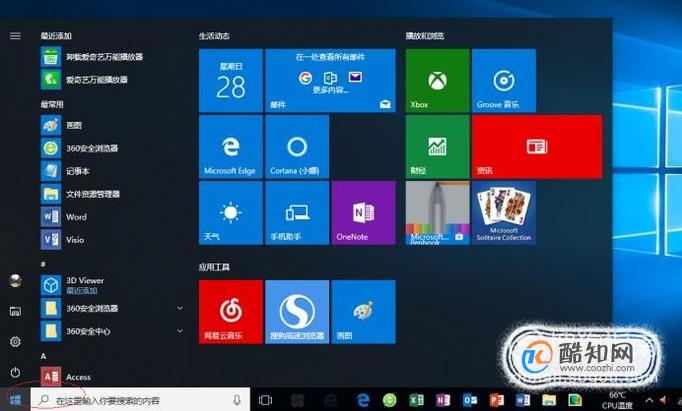Screen dimensions: 682x411
Task: Click the A letter header in app list
Action: (x=43, y=356)
